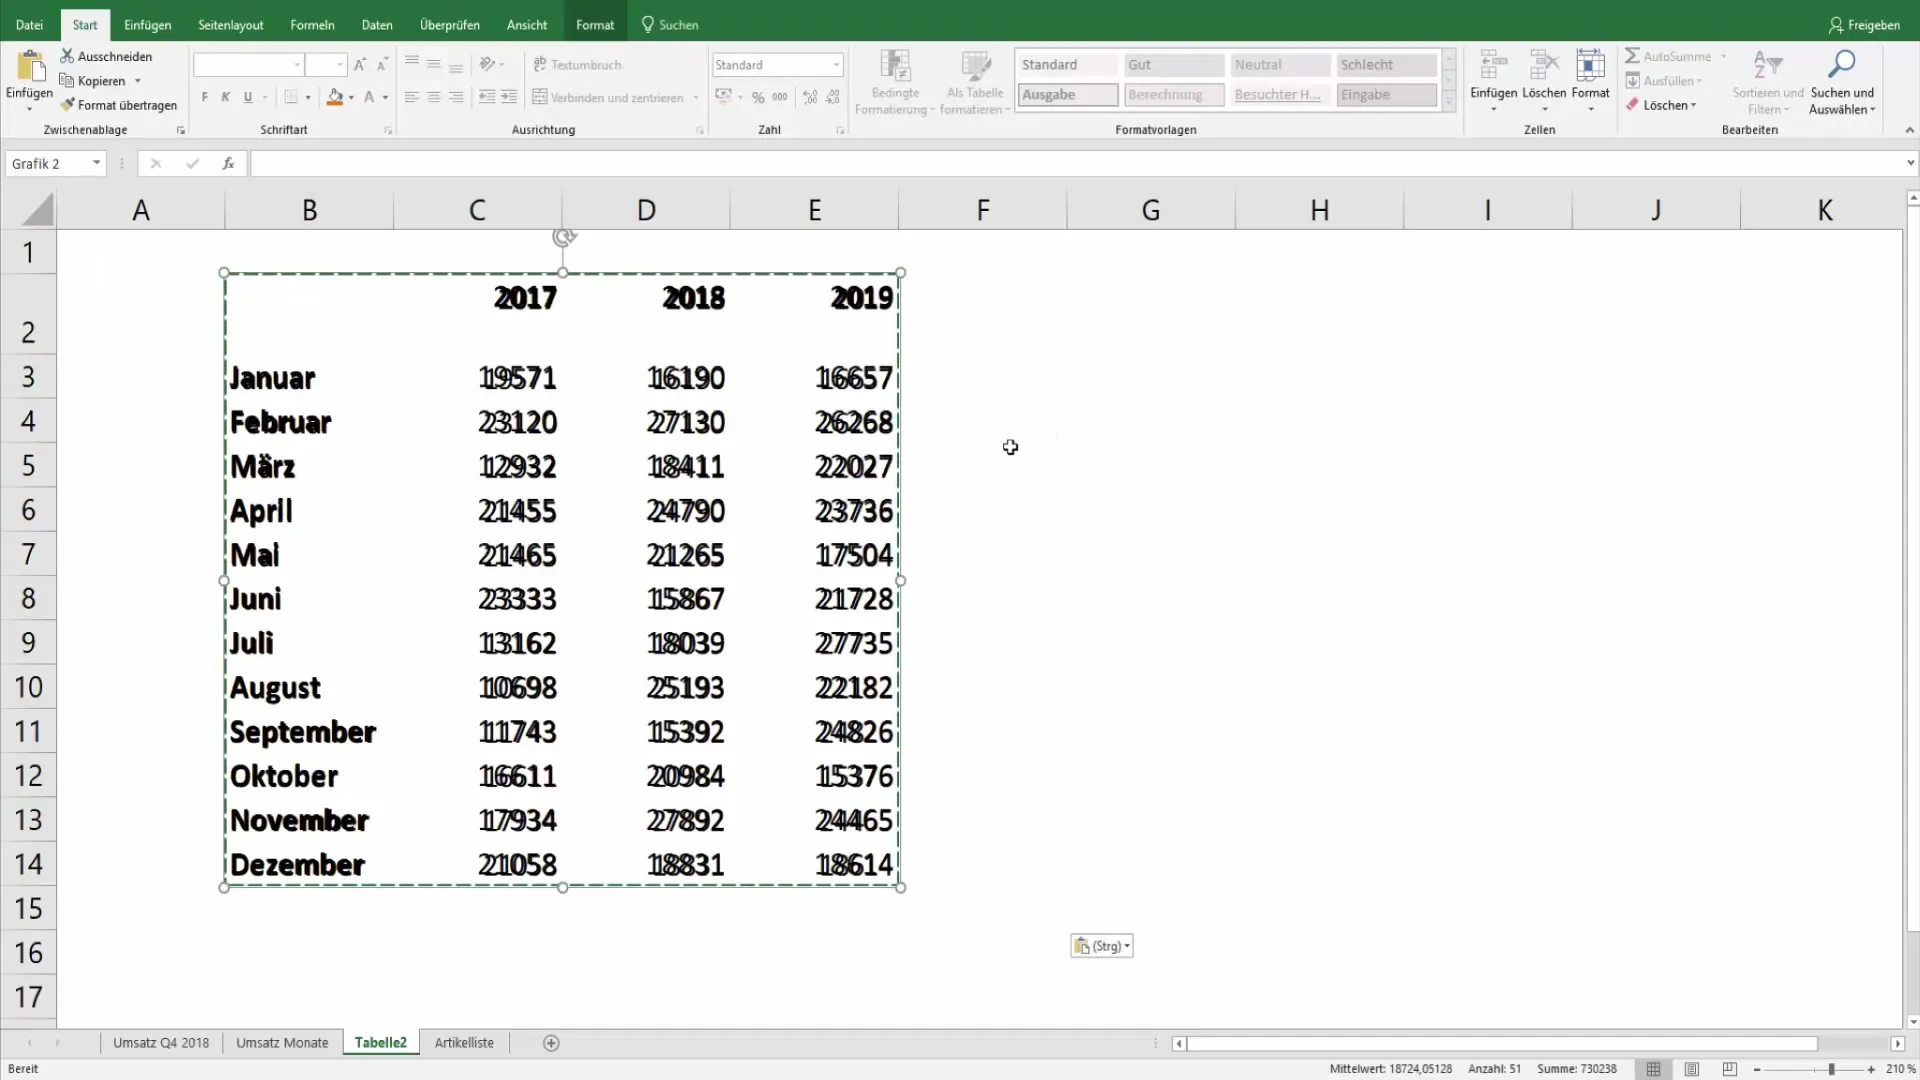This screenshot has width=1920, height=1080.
Task: Click the borders icon
Action: [x=291, y=97]
